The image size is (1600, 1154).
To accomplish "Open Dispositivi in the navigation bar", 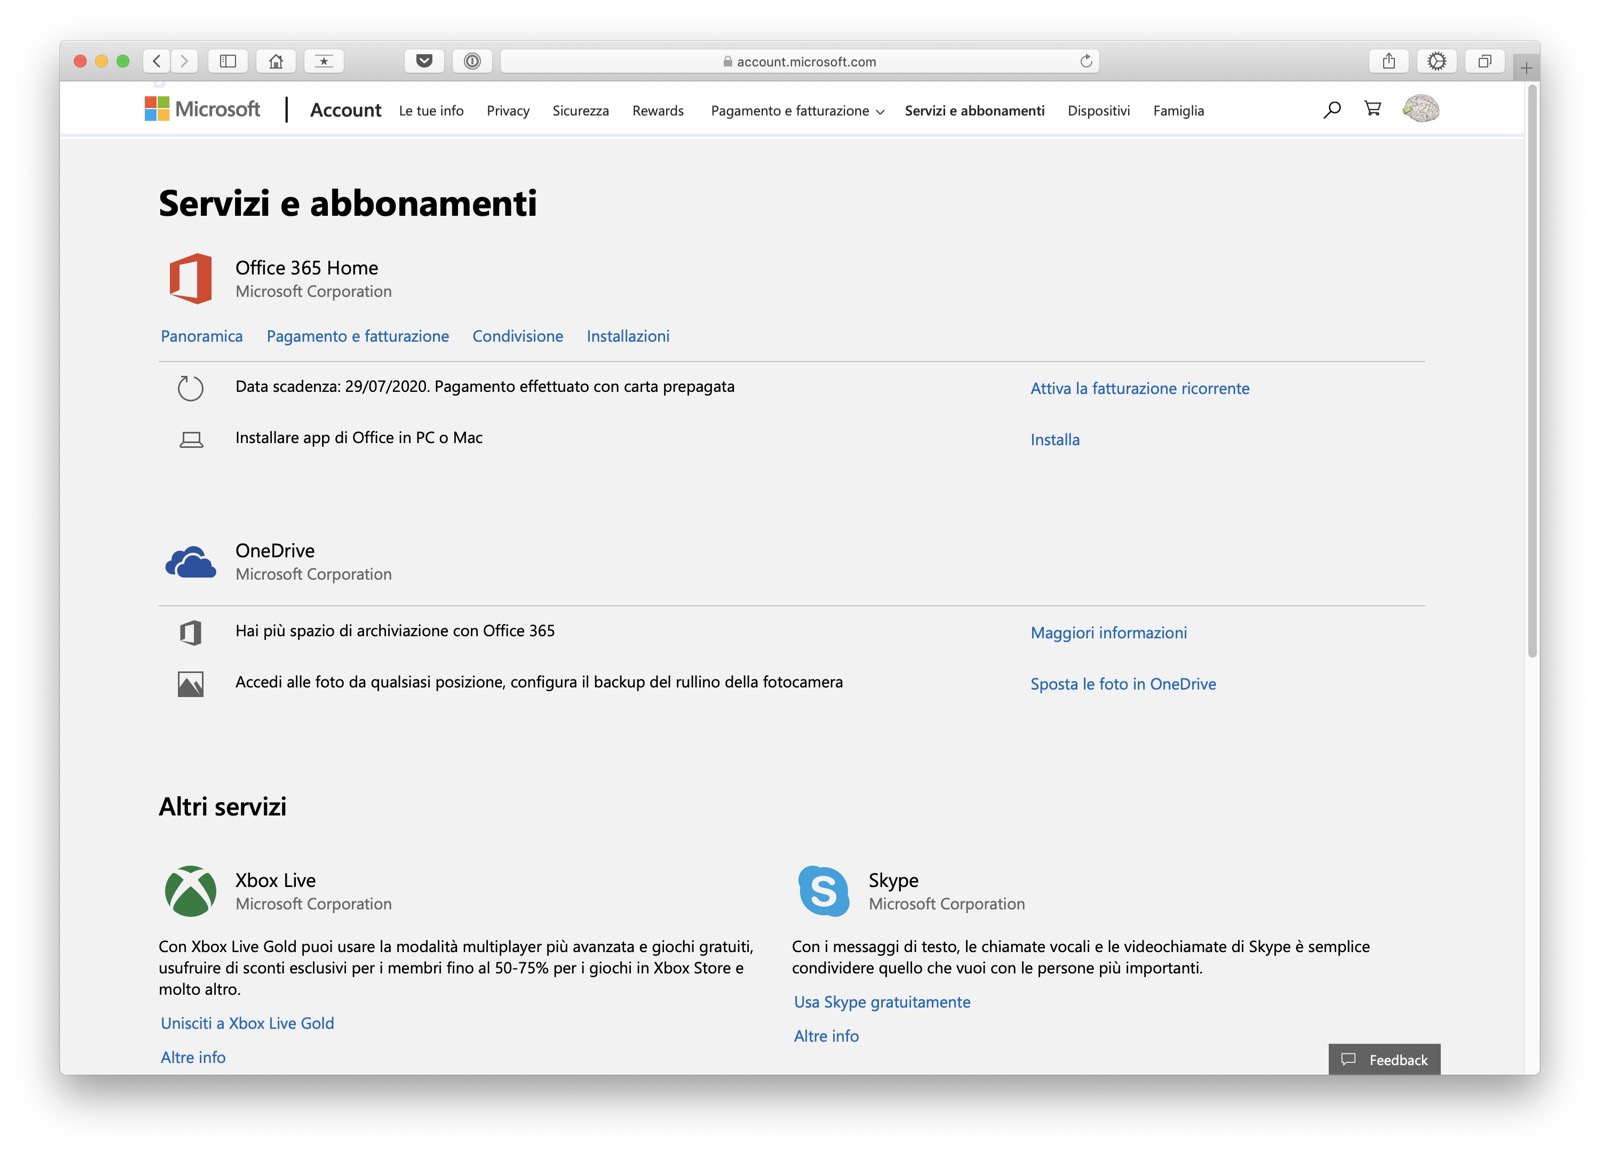I will click(x=1098, y=111).
